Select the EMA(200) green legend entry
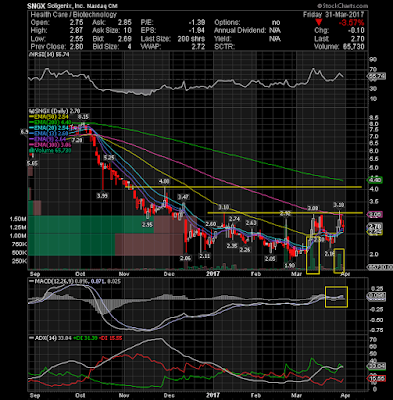This screenshot has height=400, width=393. pos(50,122)
